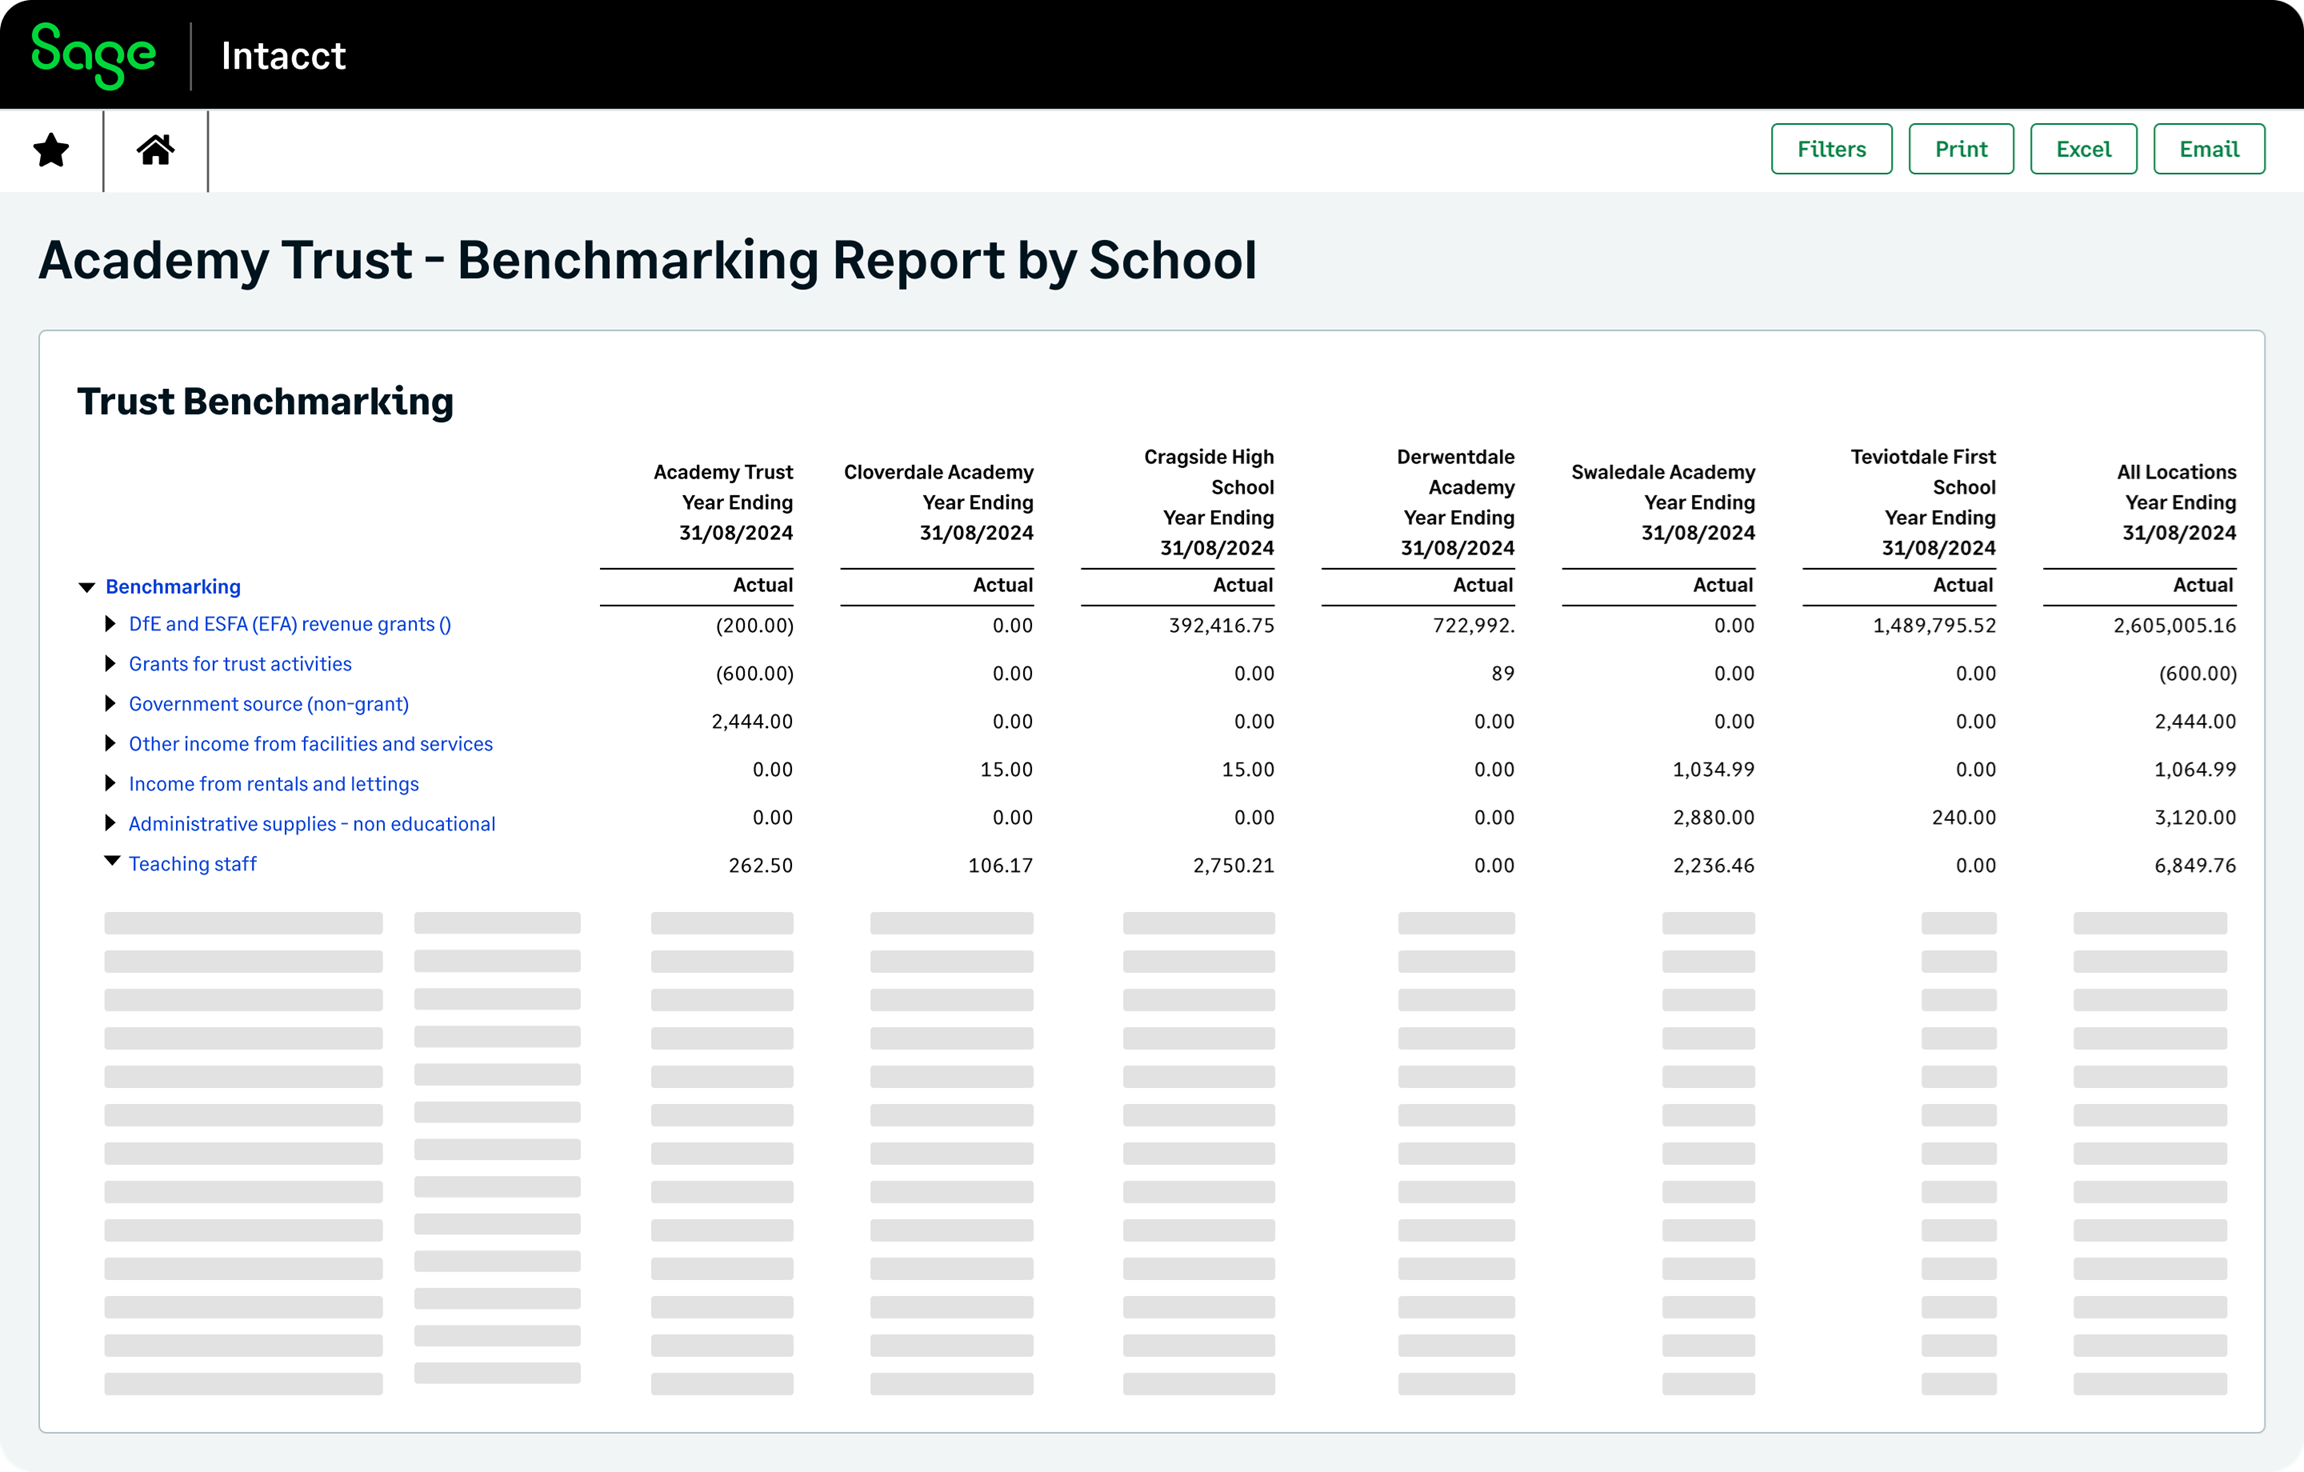Open the favorites star icon
Viewport: 2304px width, 1472px height.
point(50,149)
